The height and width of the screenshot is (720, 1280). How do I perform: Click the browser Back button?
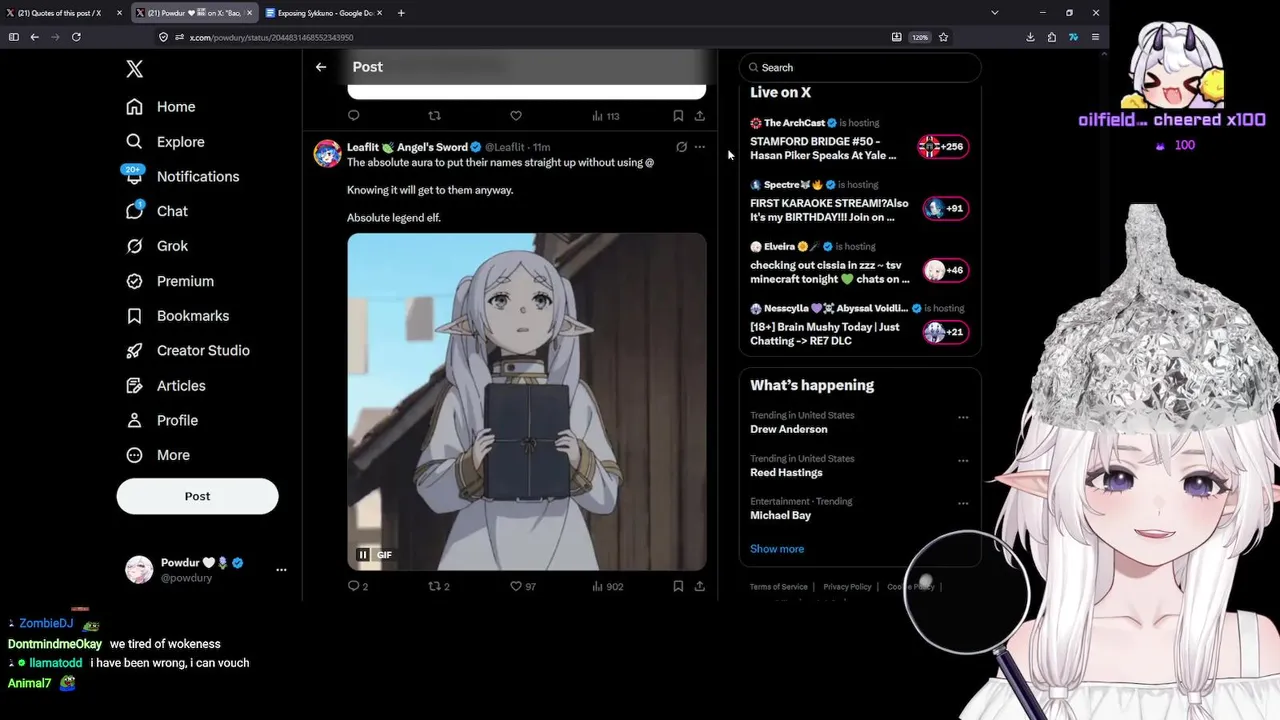point(34,37)
